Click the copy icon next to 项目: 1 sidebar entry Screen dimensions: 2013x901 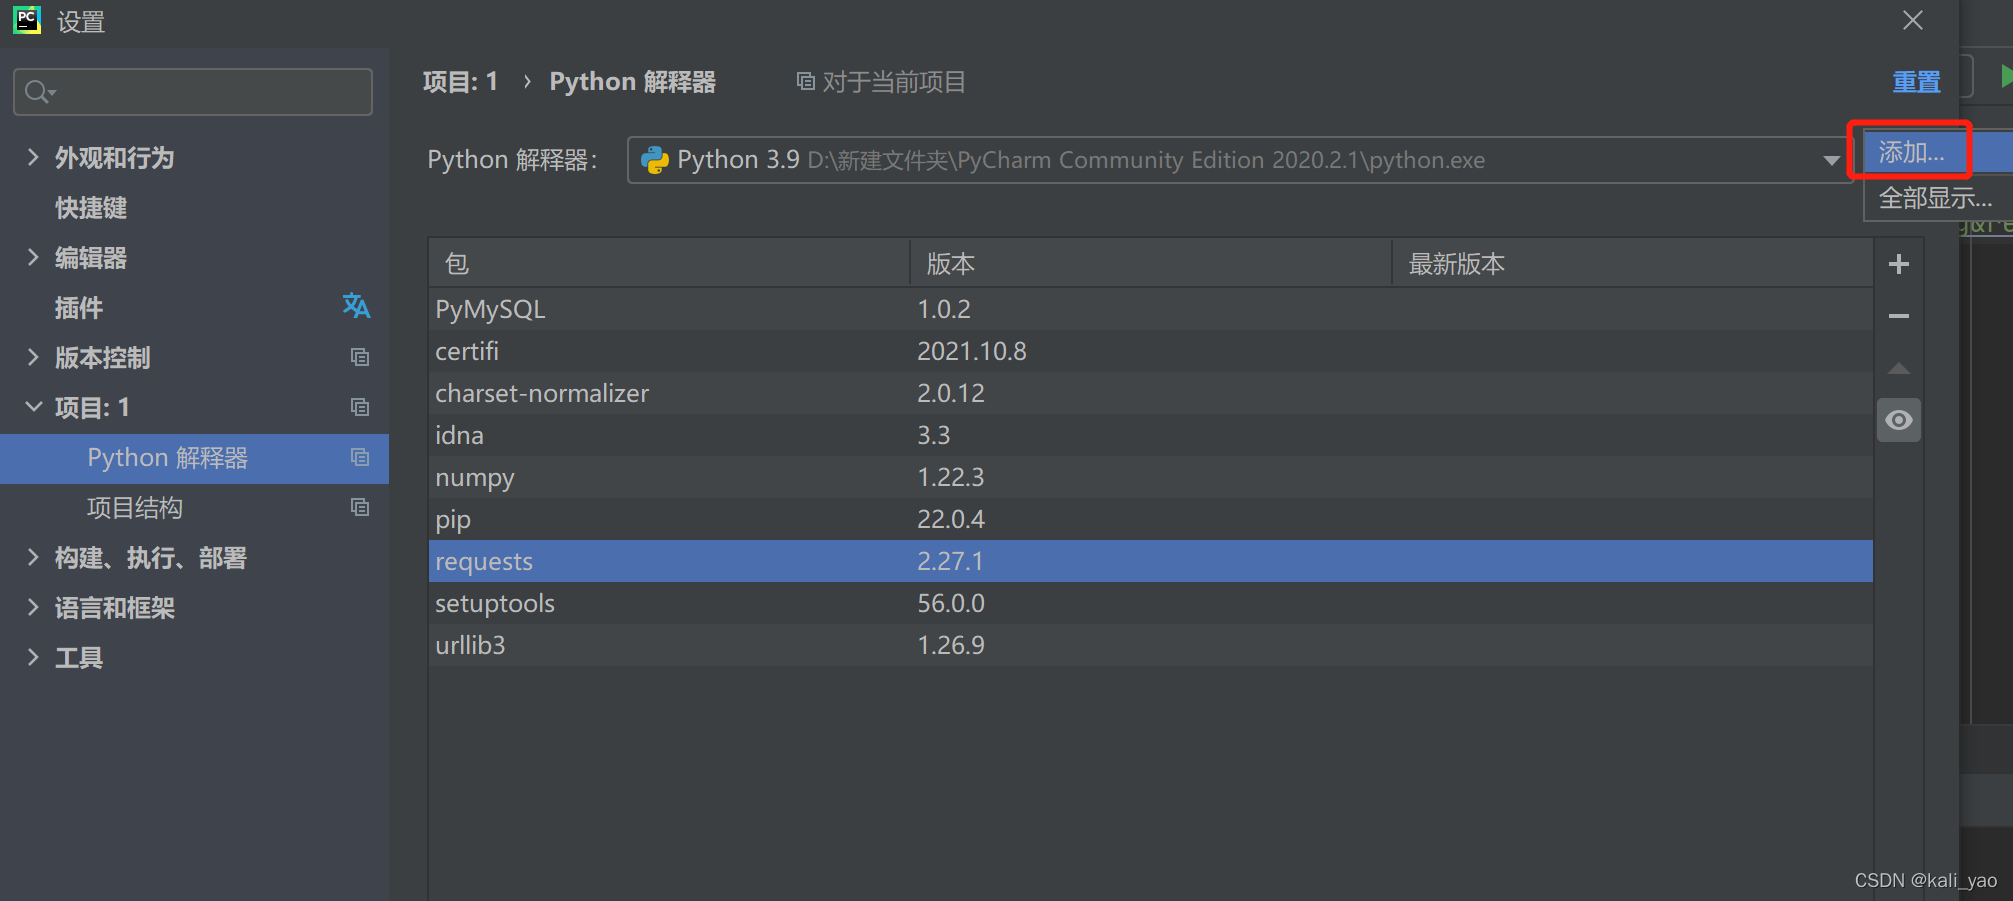point(359,406)
